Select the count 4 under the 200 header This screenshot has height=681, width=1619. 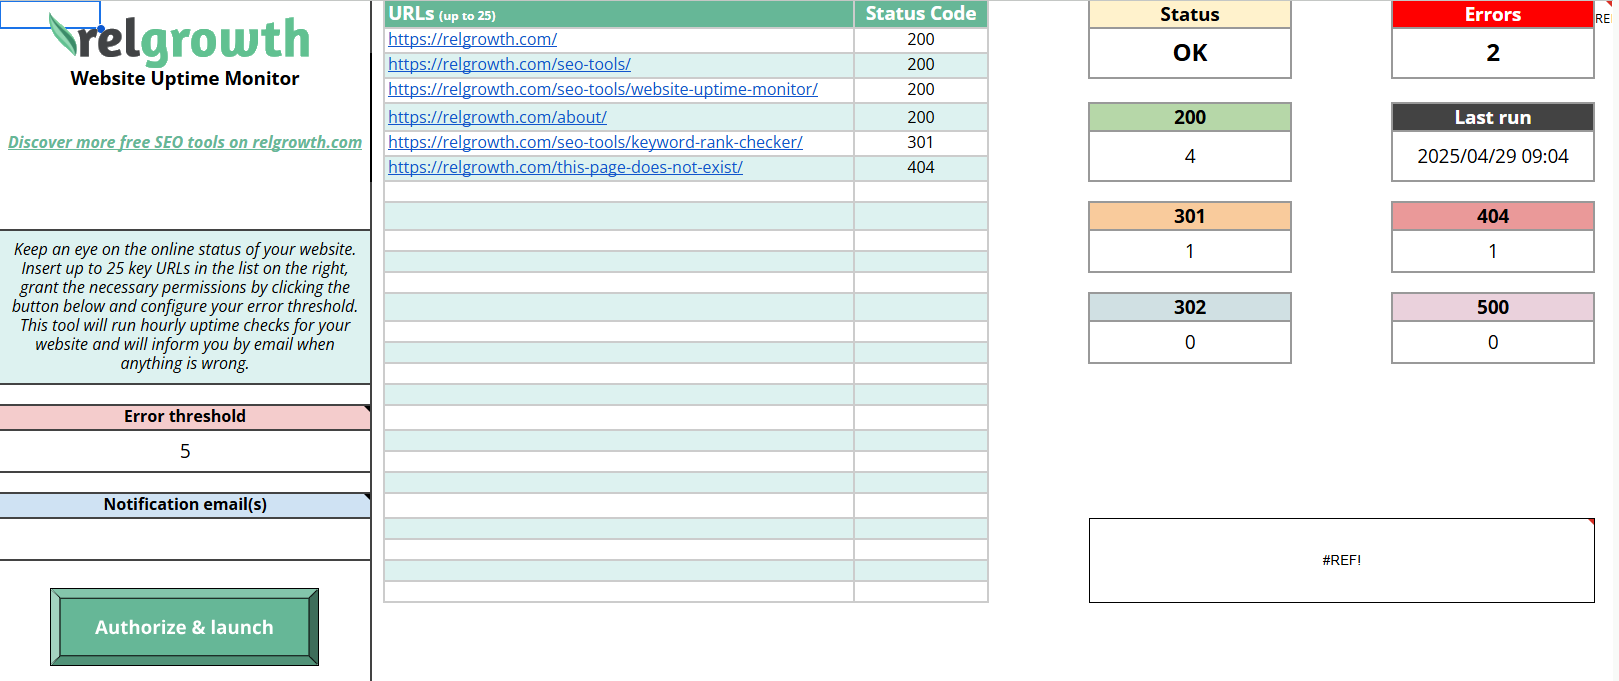(x=1190, y=156)
